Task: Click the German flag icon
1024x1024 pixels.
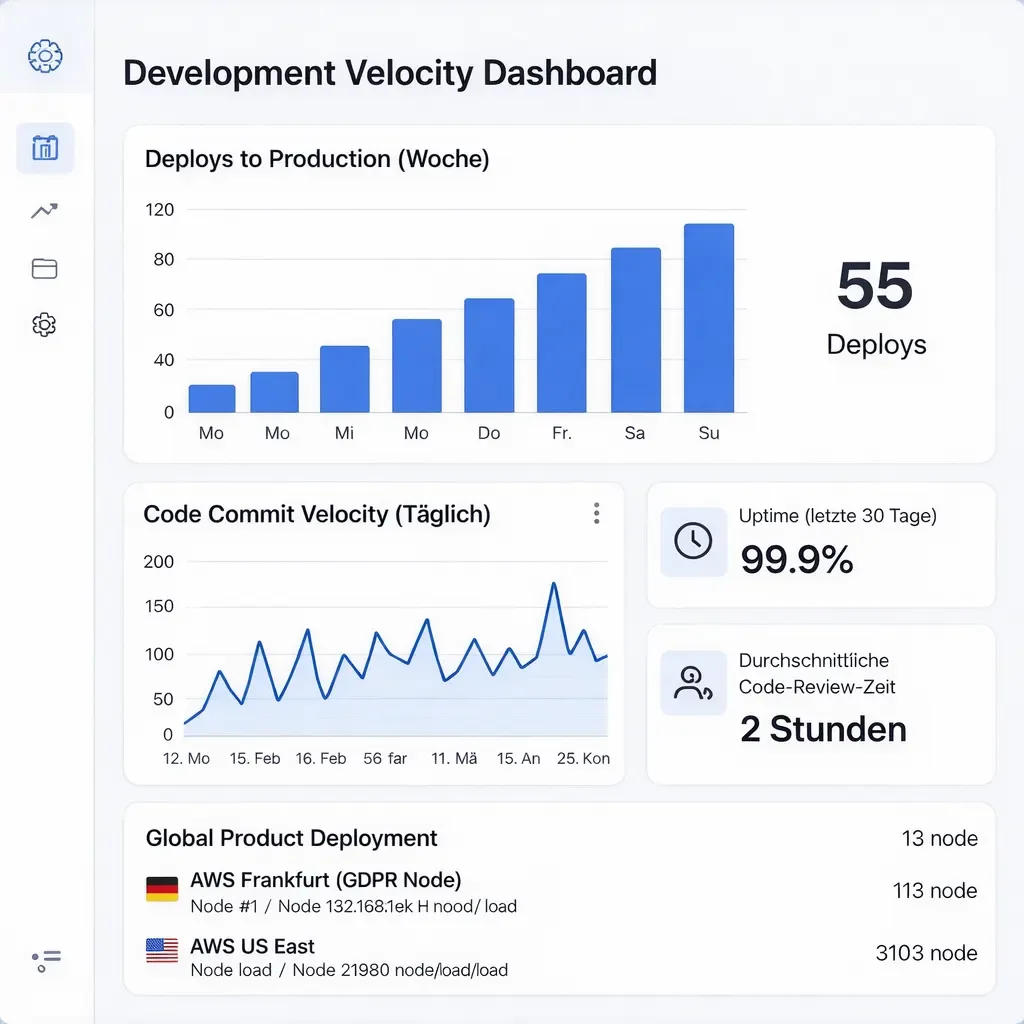Action: 162,888
